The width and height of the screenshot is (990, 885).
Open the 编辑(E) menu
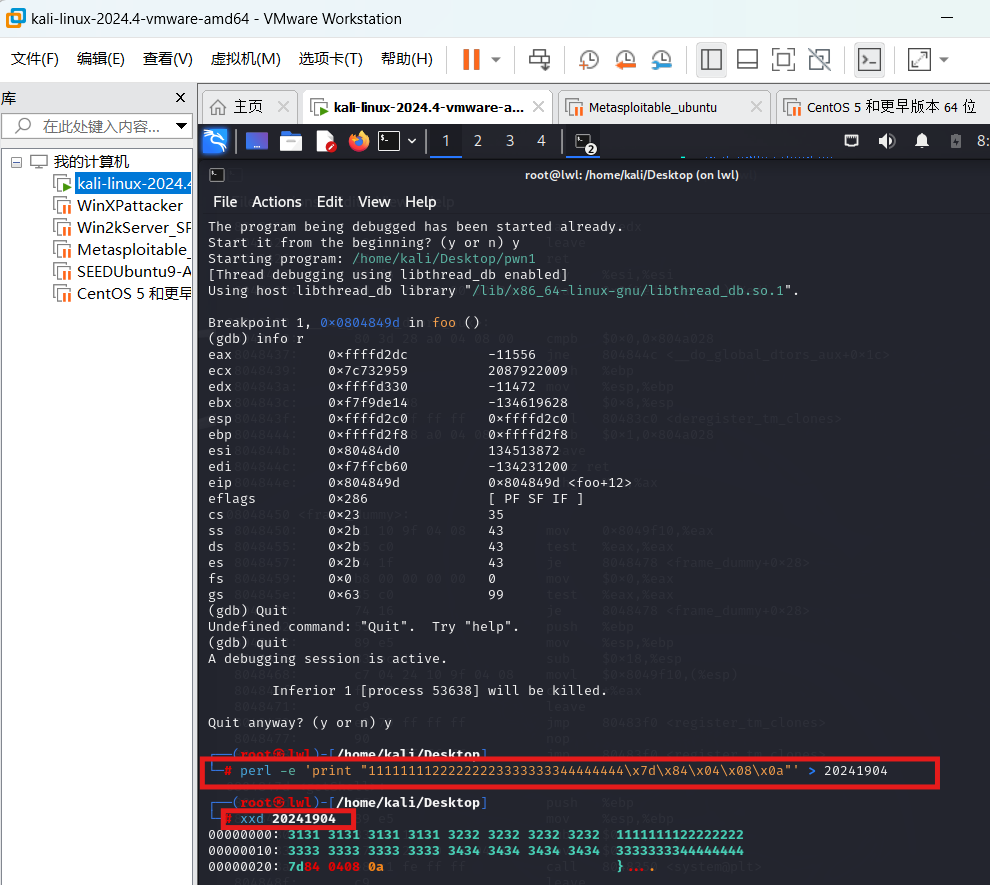100,59
